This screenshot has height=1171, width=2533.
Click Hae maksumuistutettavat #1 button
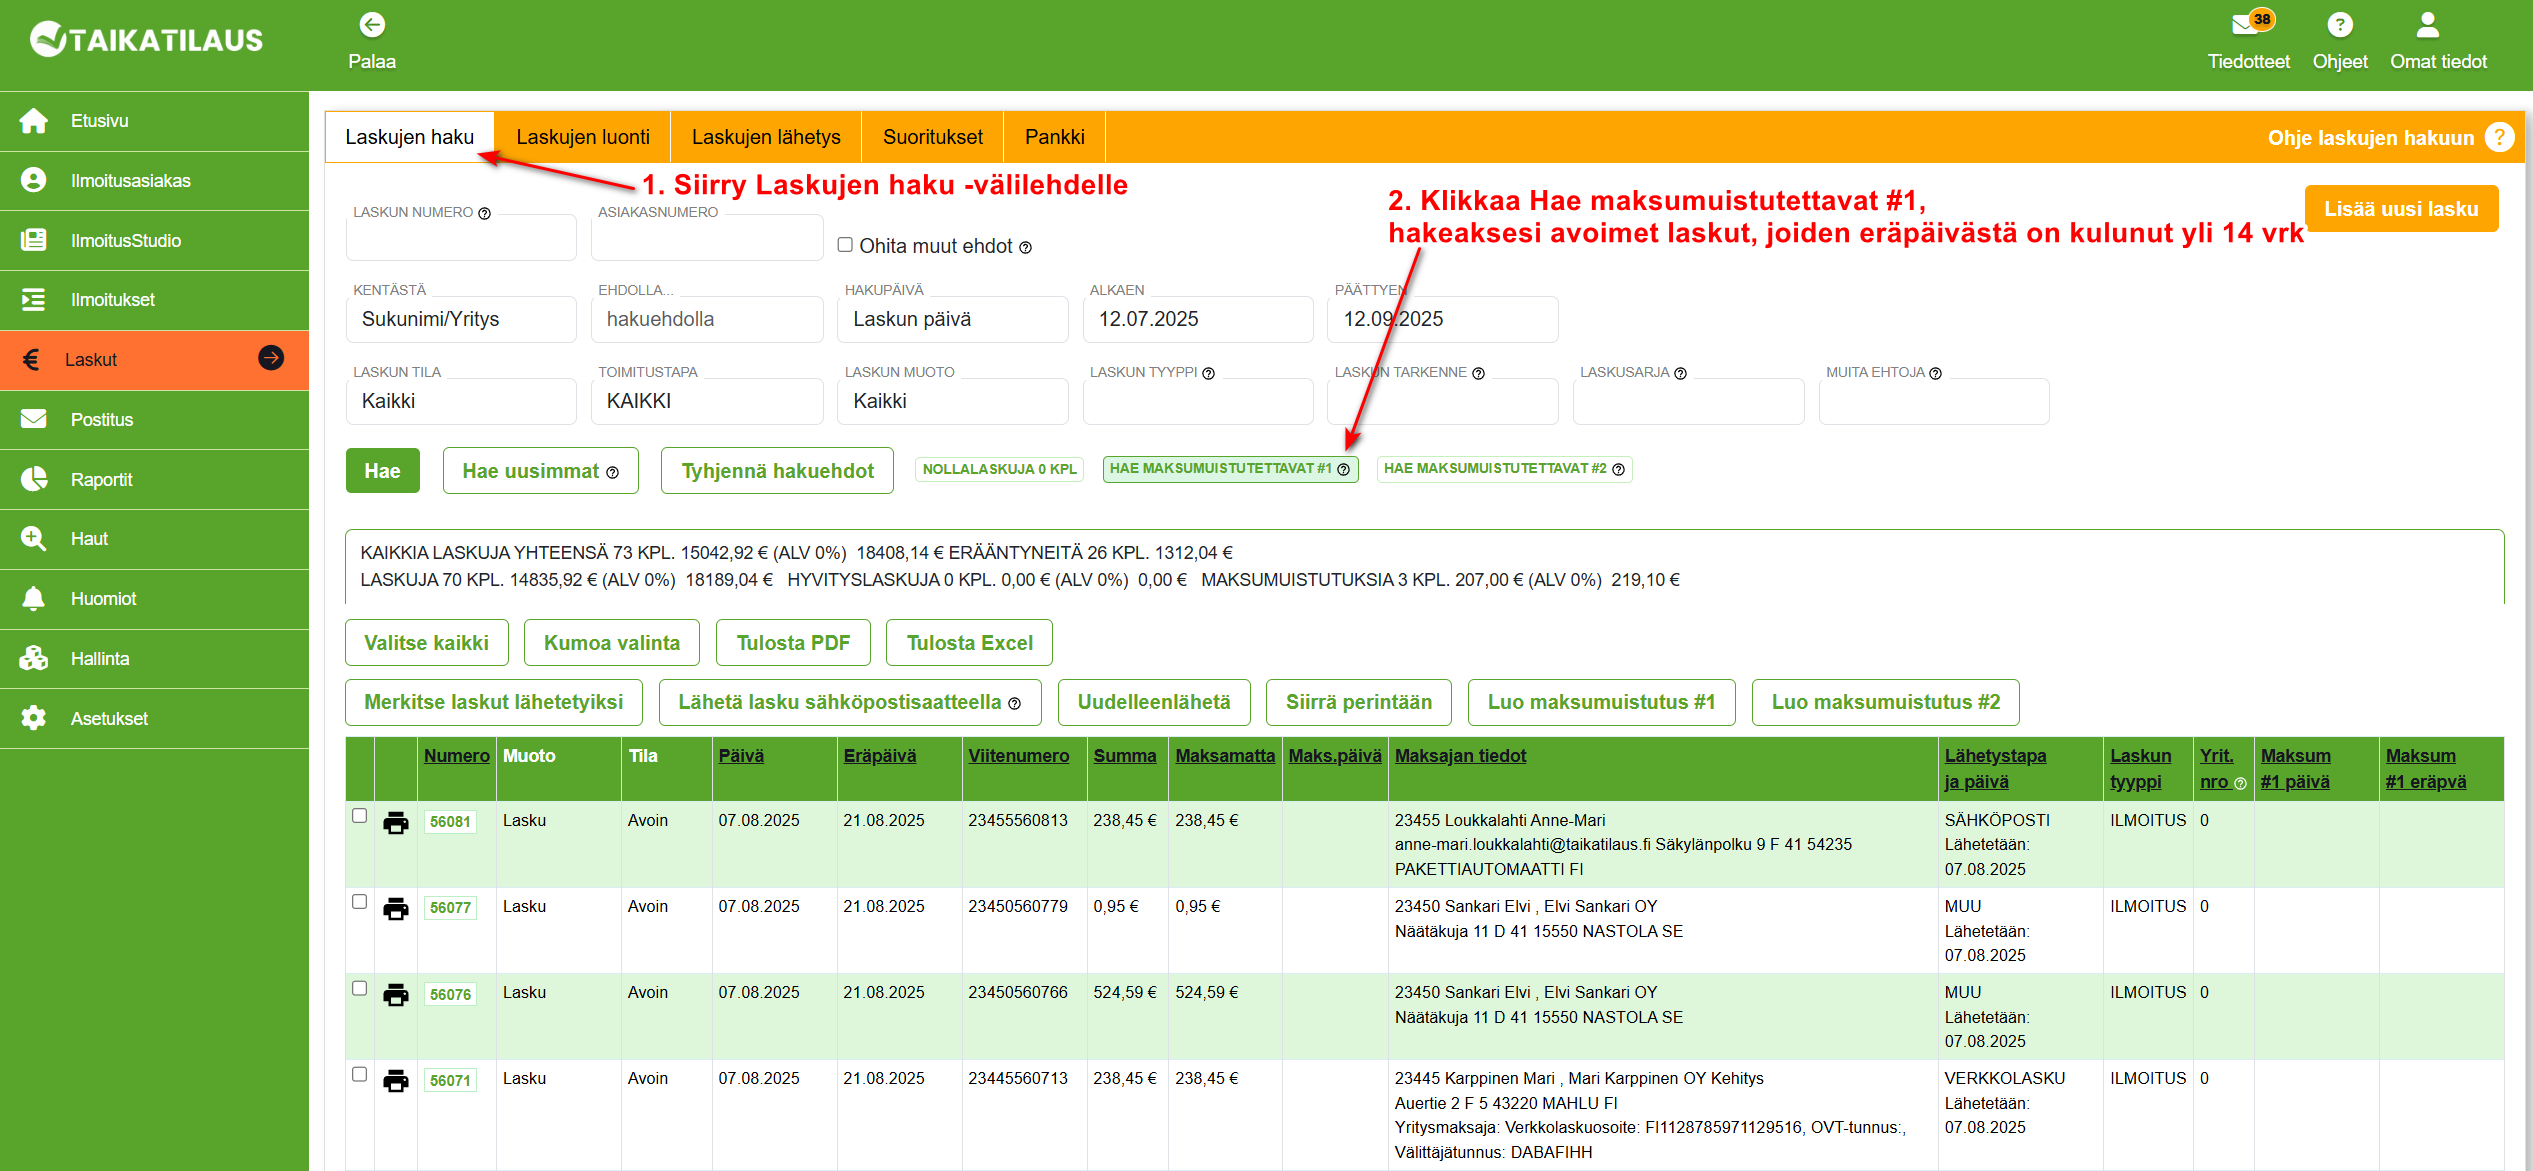pos(1230,469)
